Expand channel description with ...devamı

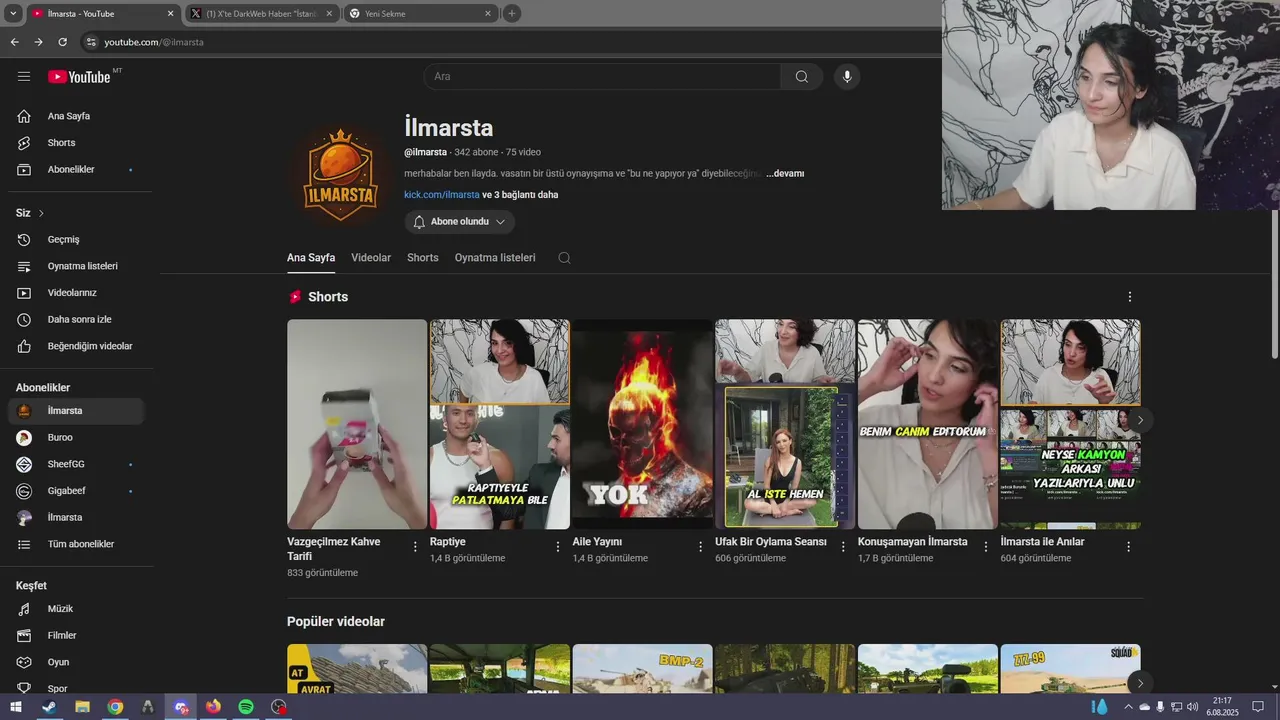(785, 174)
